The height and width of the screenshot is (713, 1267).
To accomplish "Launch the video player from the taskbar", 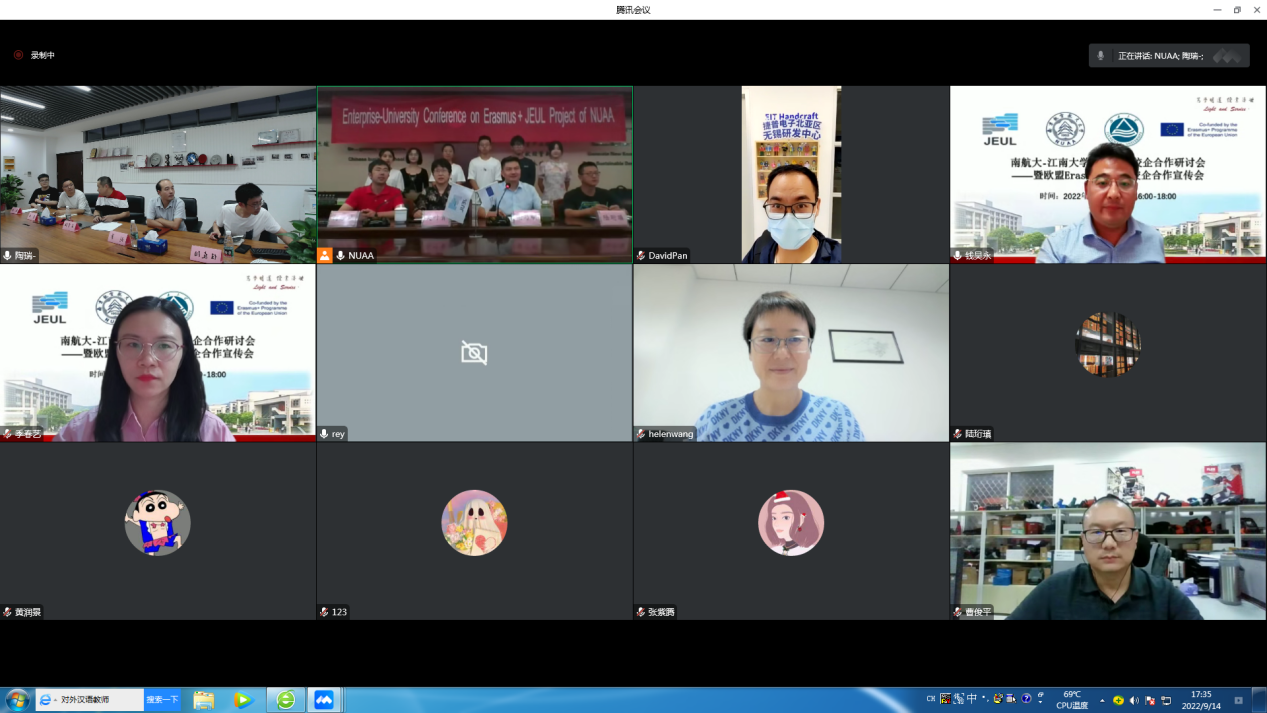I will click(243, 700).
